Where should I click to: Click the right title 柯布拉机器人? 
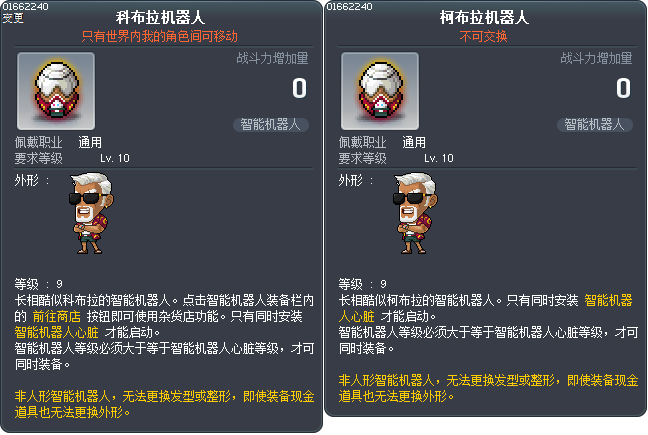tap(484, 18)
